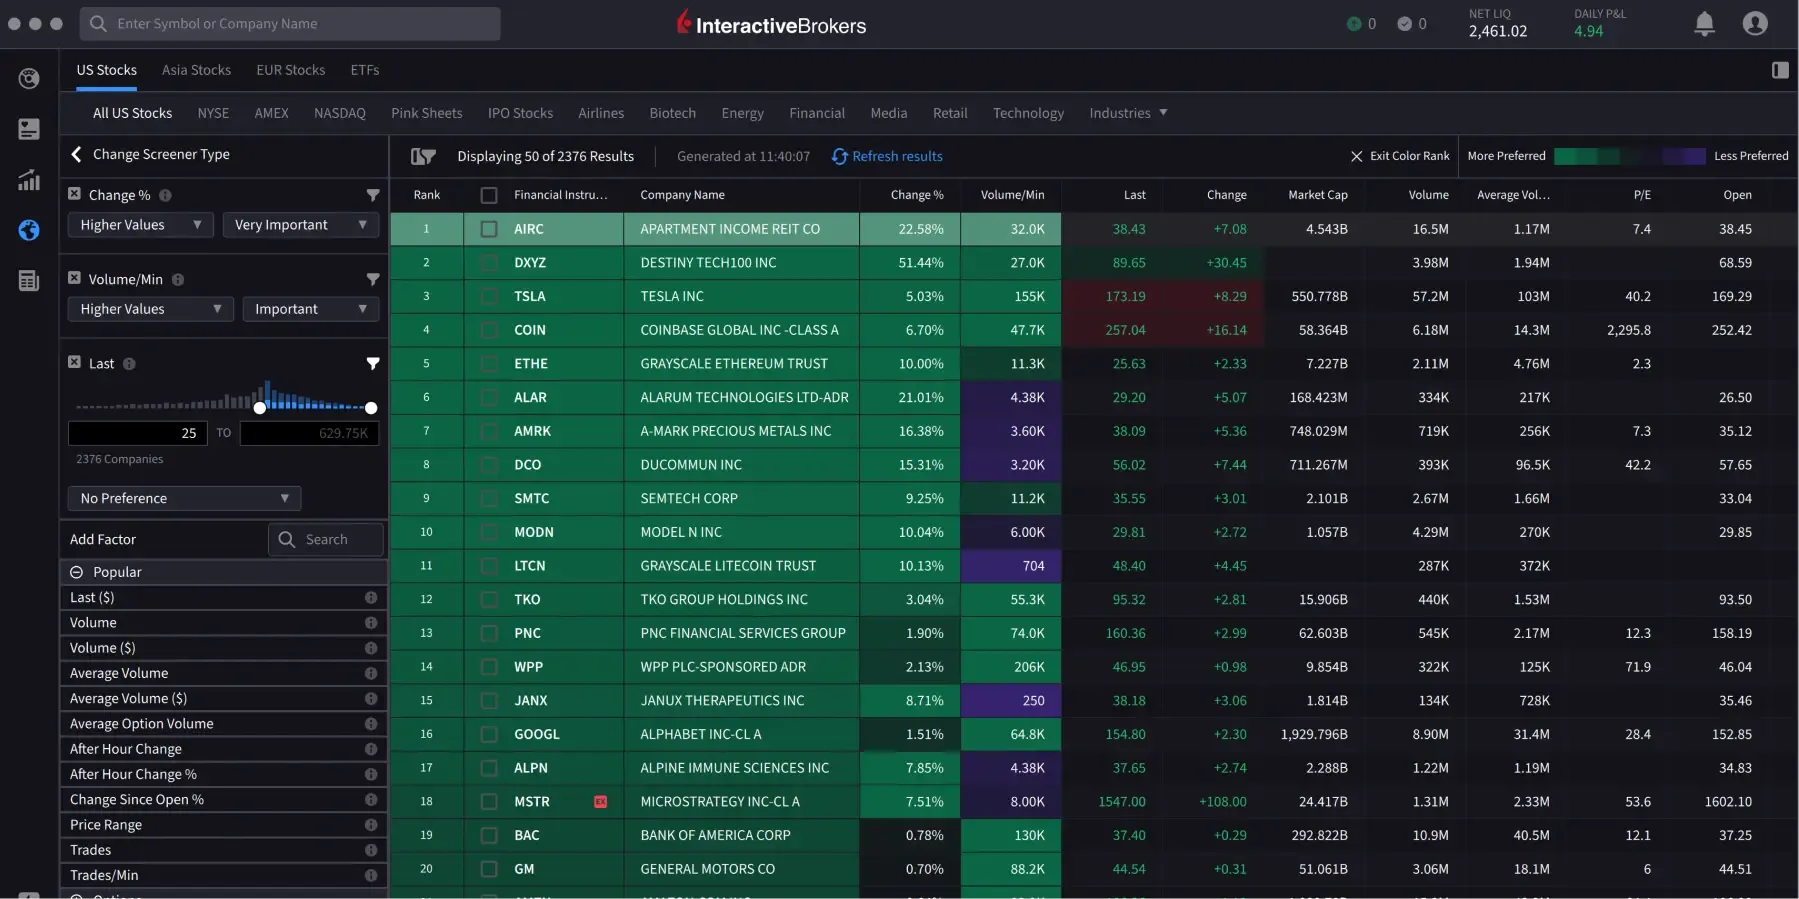Click the right handle of Last price slider

click(x=371, y=408)
